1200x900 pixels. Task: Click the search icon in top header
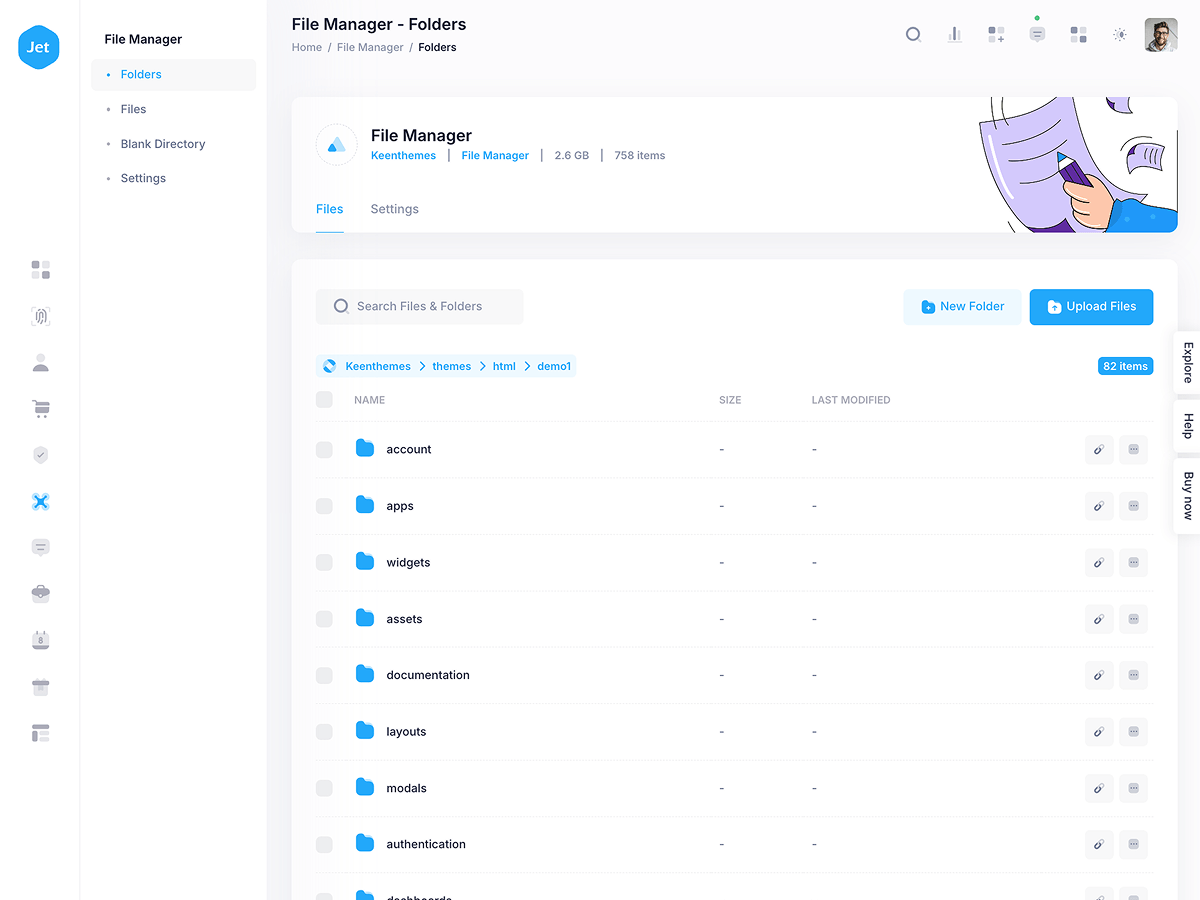(x=913, y=34)
